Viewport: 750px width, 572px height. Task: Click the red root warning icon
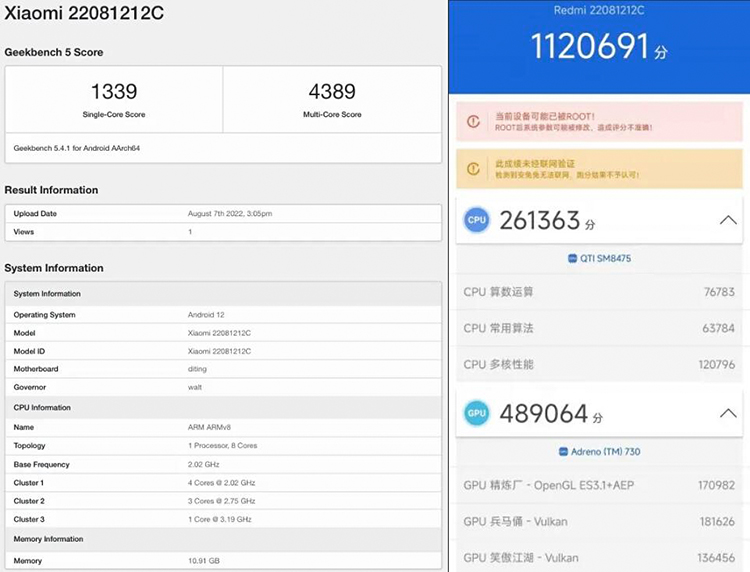[x=473, y=121]
